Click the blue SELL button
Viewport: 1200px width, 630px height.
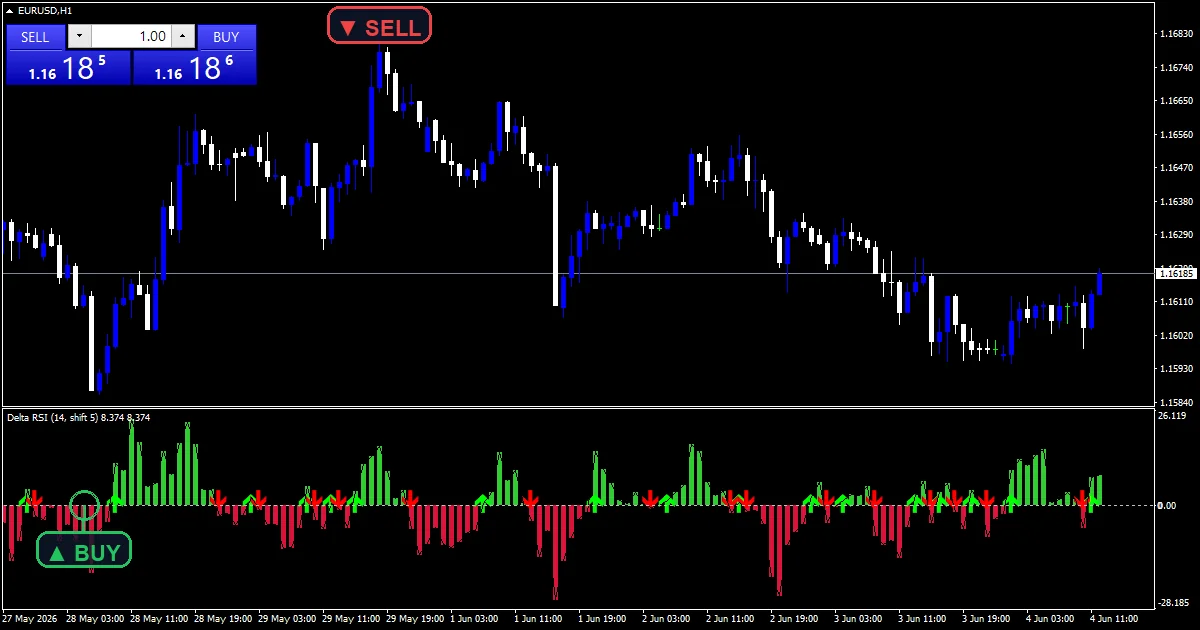click(x=35, y=37)
